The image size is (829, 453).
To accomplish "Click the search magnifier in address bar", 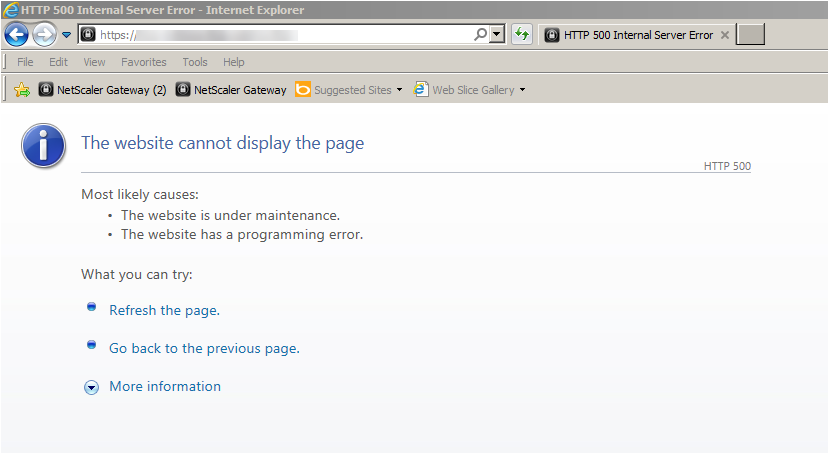I will coord(480,34).
